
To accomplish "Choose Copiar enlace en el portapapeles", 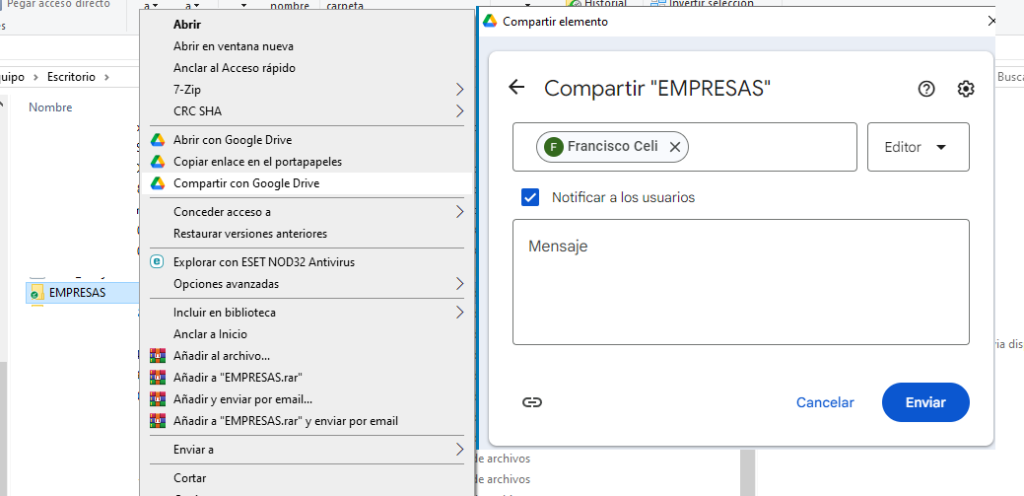I will pos(258,162).
